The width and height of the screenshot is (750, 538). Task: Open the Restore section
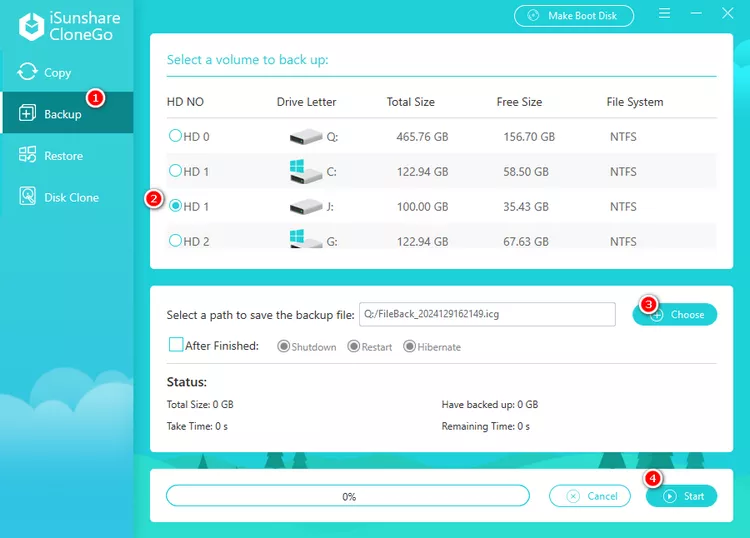click(x=67, y=155)
